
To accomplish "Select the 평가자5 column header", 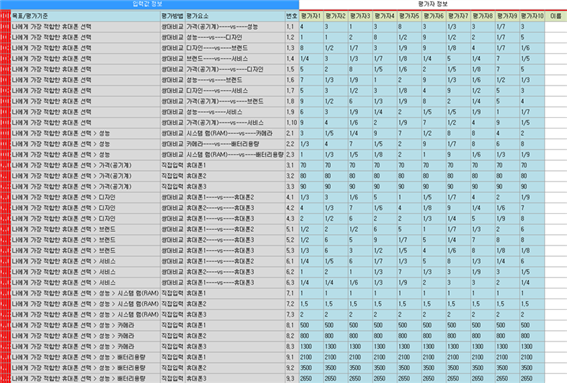I will coord(409,16).
